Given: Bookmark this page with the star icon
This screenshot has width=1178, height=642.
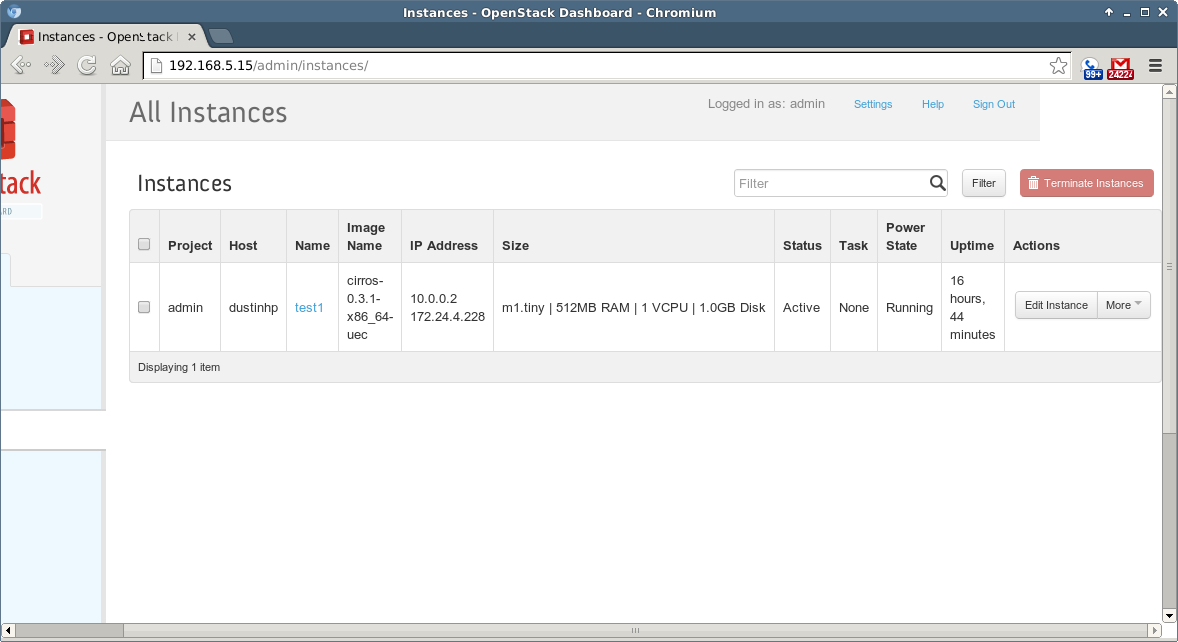Looking at the screenshot, I should [x=1058, y=66].
